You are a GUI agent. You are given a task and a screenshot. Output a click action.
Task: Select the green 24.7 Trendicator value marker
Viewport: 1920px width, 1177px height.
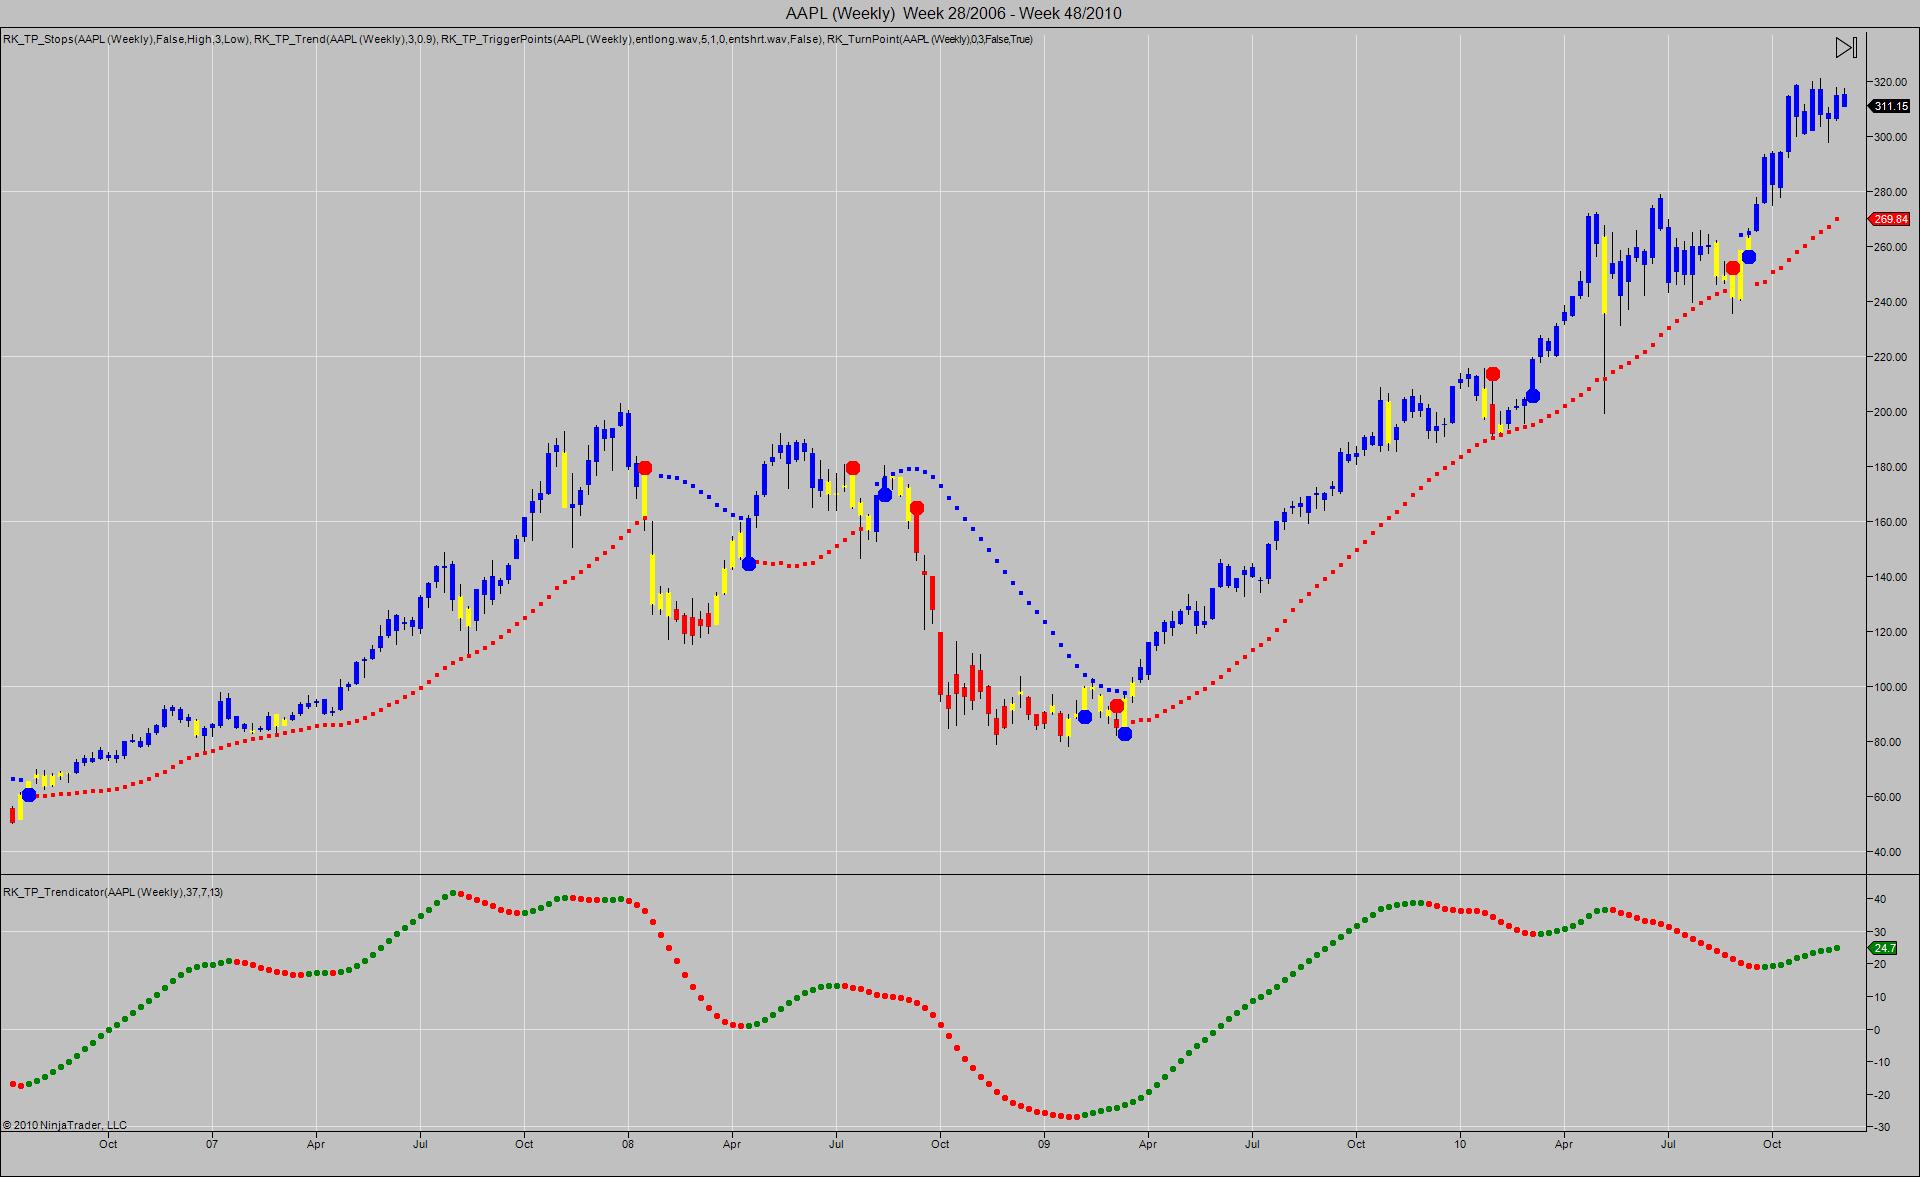pos(1883,948)
